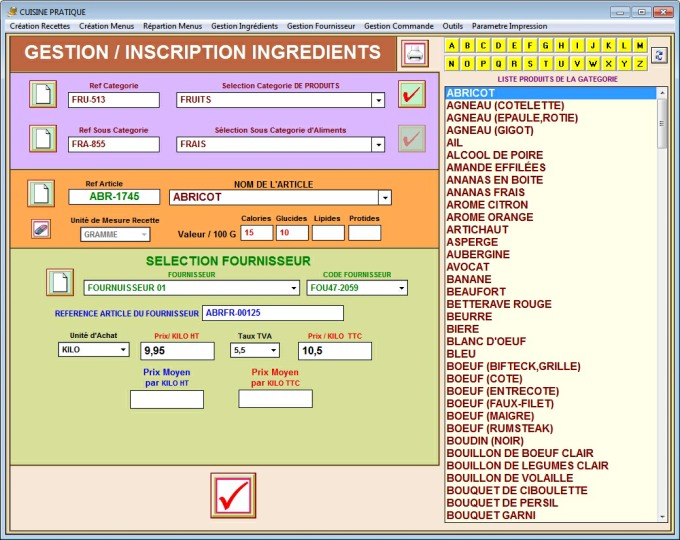This screenshot has height=540, width=680.
Task: Click the Prix/KILO HT input field
Action: coord(177,351)
